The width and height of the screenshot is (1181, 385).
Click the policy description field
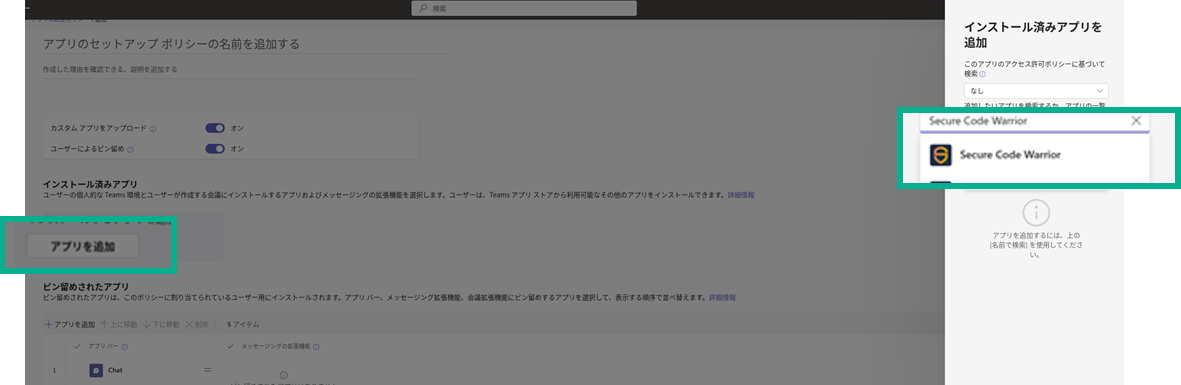230,69
